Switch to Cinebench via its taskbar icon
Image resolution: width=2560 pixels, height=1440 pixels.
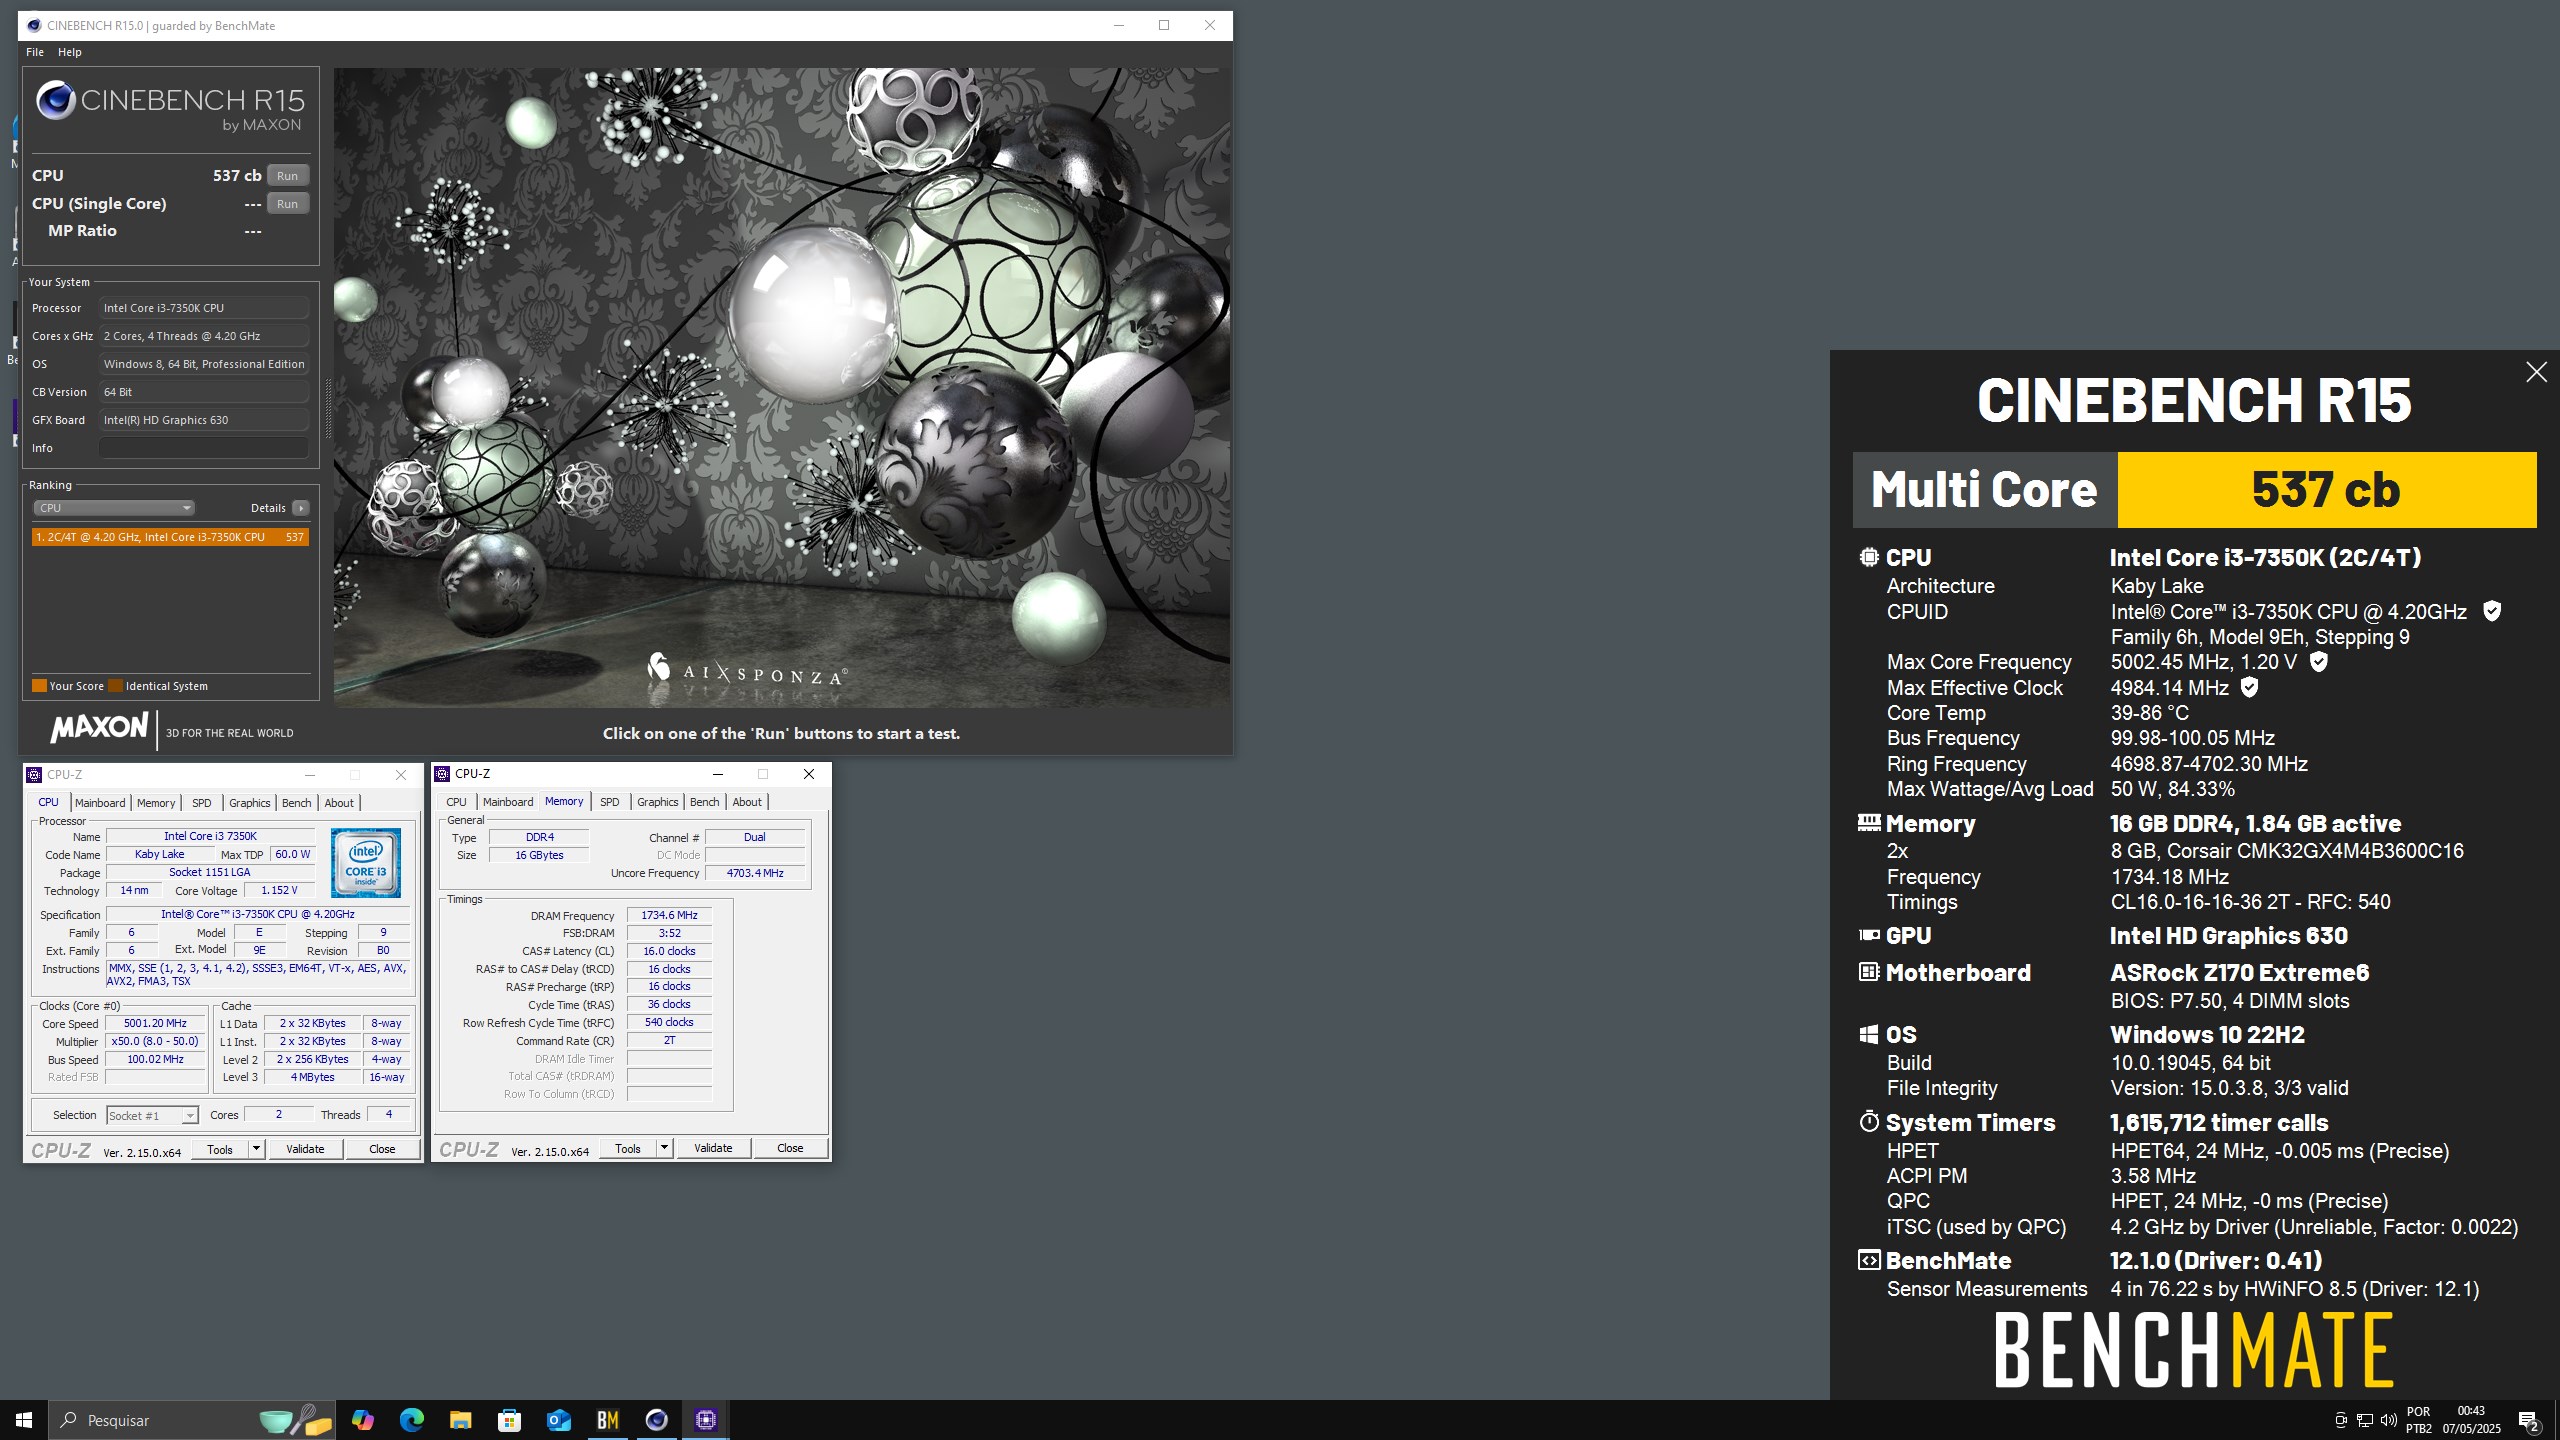click(x=656, y=1420)
